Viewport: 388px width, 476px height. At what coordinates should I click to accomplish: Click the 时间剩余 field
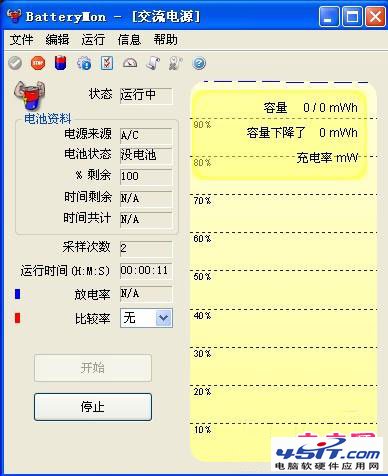pos(146,199)
